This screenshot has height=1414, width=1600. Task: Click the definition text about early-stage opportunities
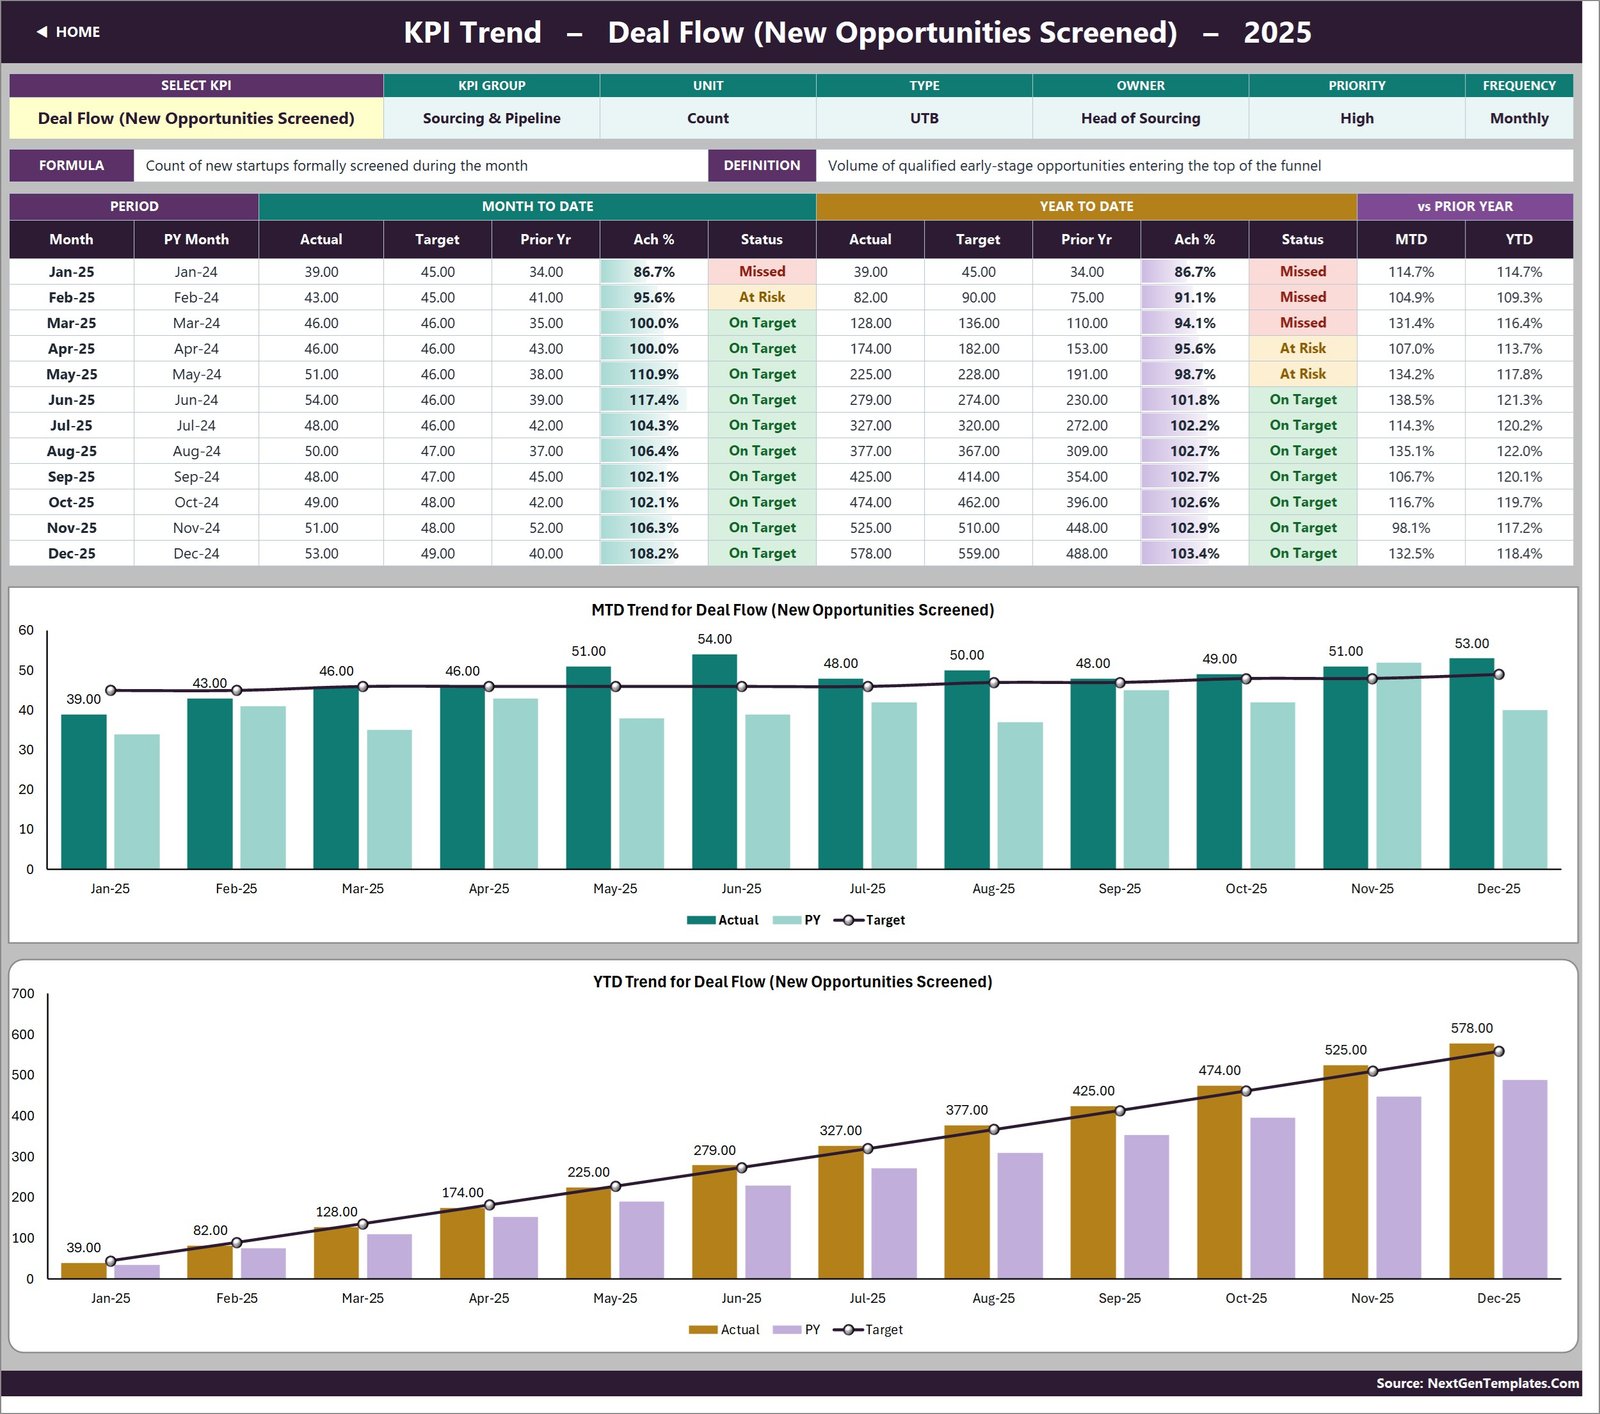pos(1074,166)
